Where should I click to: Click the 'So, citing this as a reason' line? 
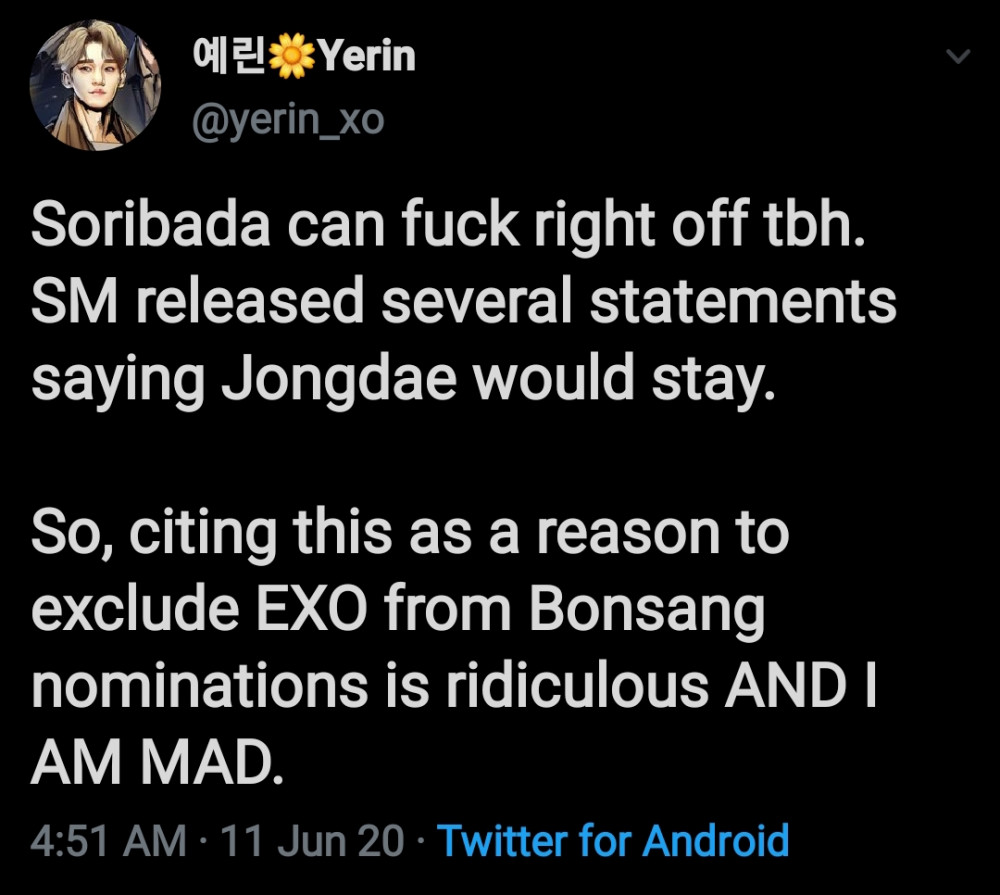[410, 535]
